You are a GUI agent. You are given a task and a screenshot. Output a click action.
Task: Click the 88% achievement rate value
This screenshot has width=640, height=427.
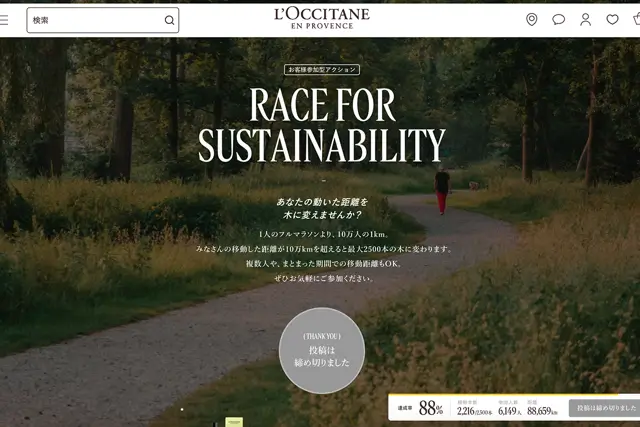431,408
